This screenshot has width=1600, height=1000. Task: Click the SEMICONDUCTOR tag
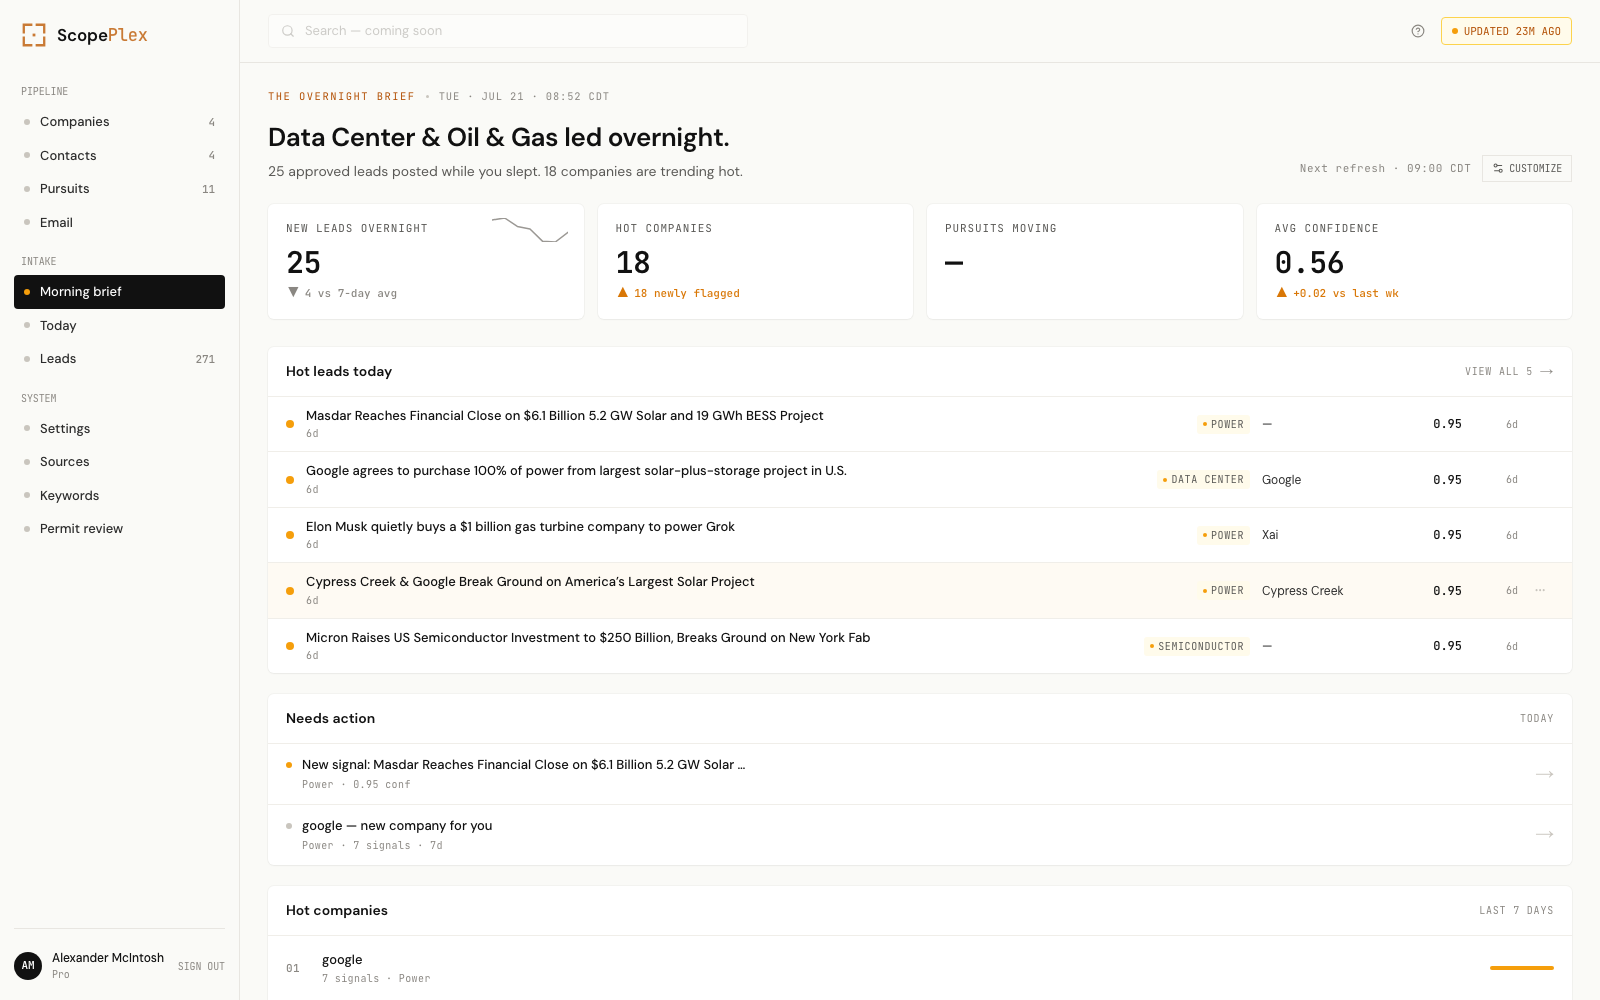1197,646
